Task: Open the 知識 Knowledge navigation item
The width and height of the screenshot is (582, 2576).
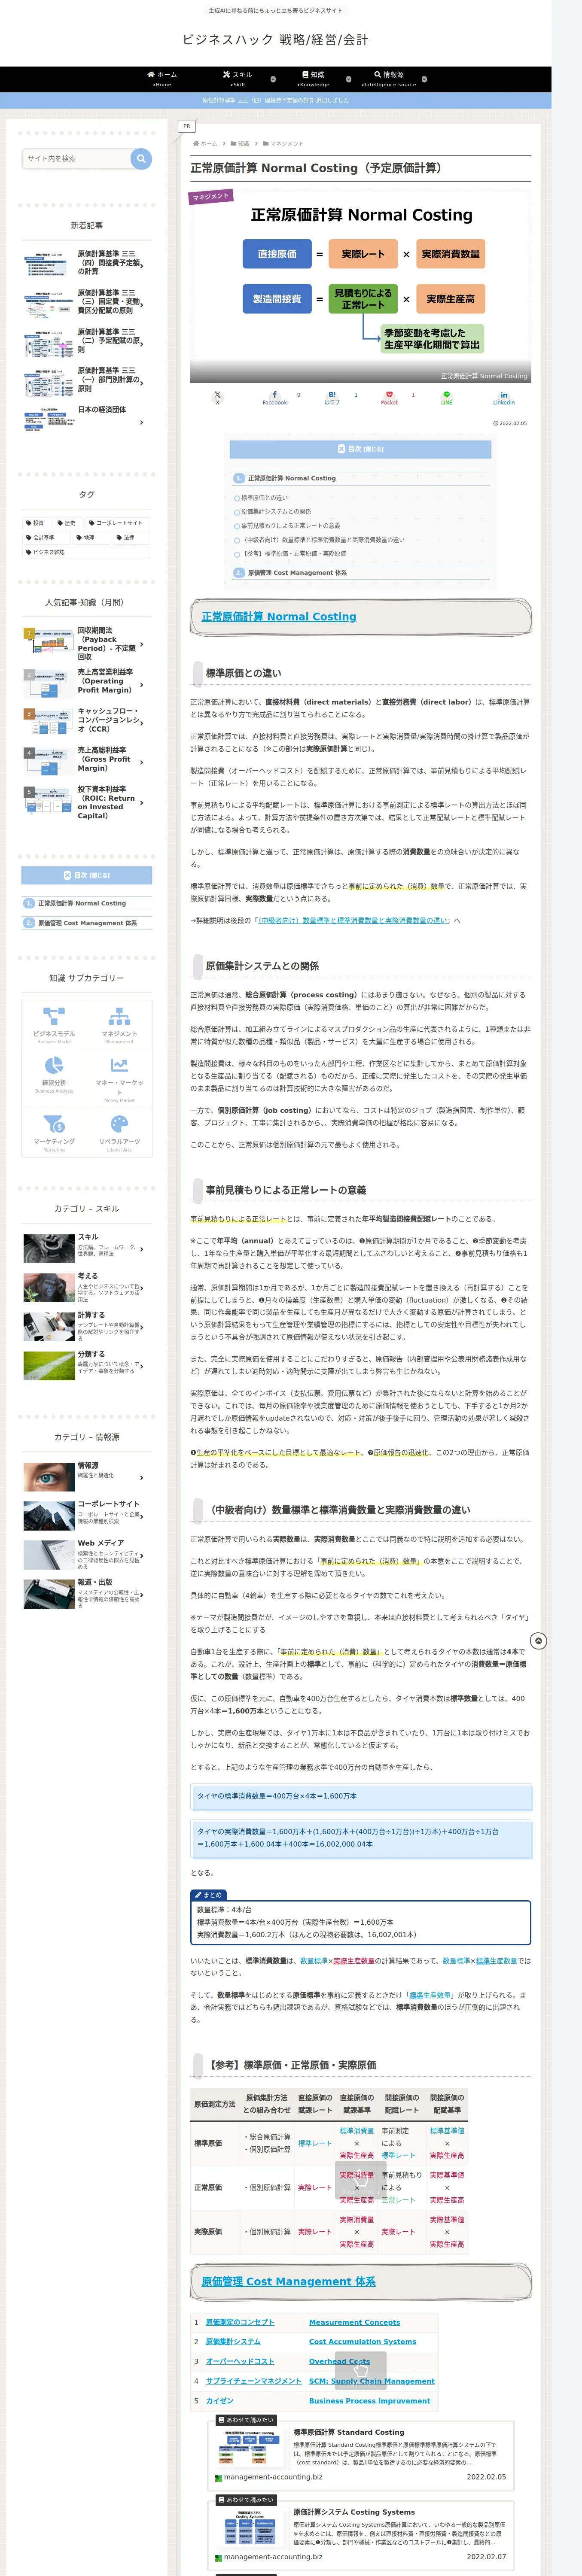Action: pyautogui.click(x=313, y=78)
